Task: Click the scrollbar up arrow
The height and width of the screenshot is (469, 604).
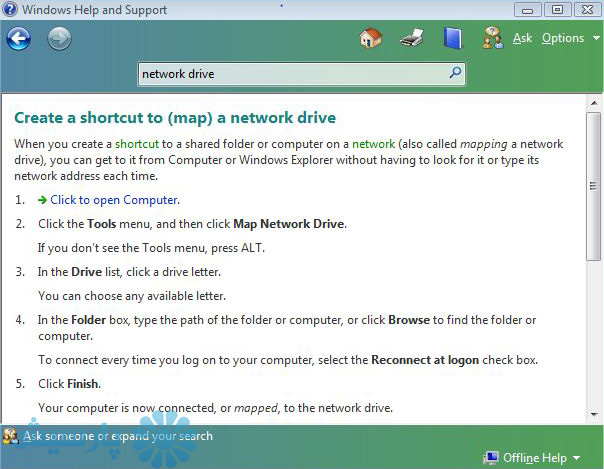Action: point(594,103)
